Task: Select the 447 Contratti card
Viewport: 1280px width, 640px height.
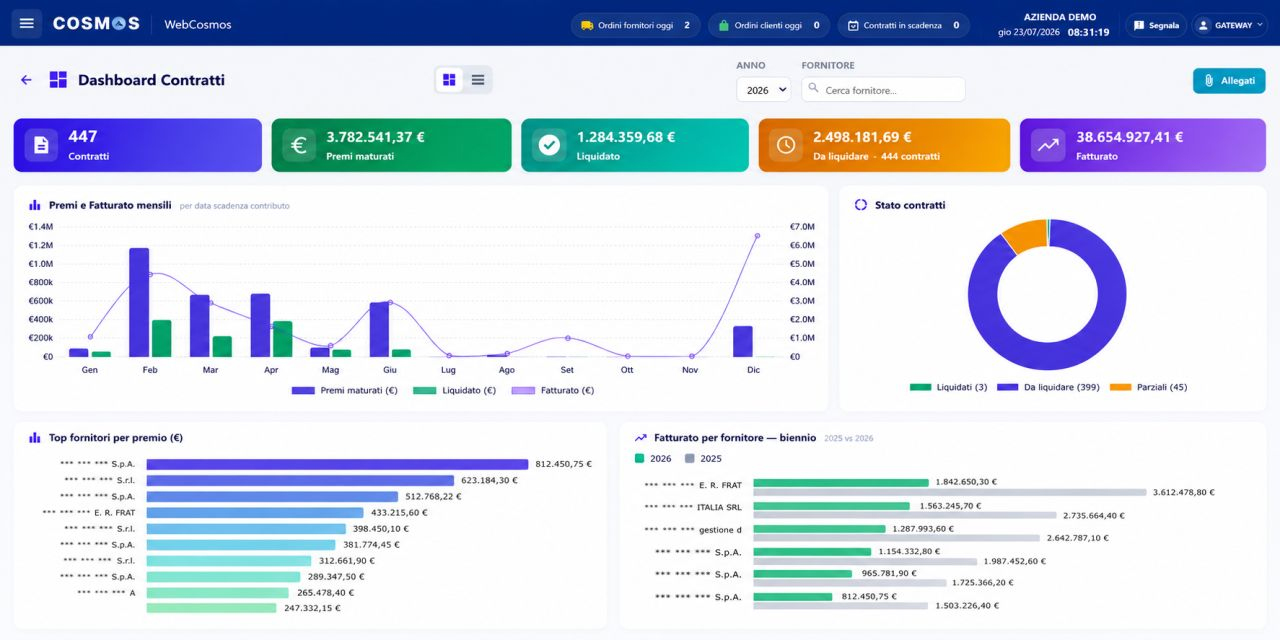Action: [x=138, y=145]
